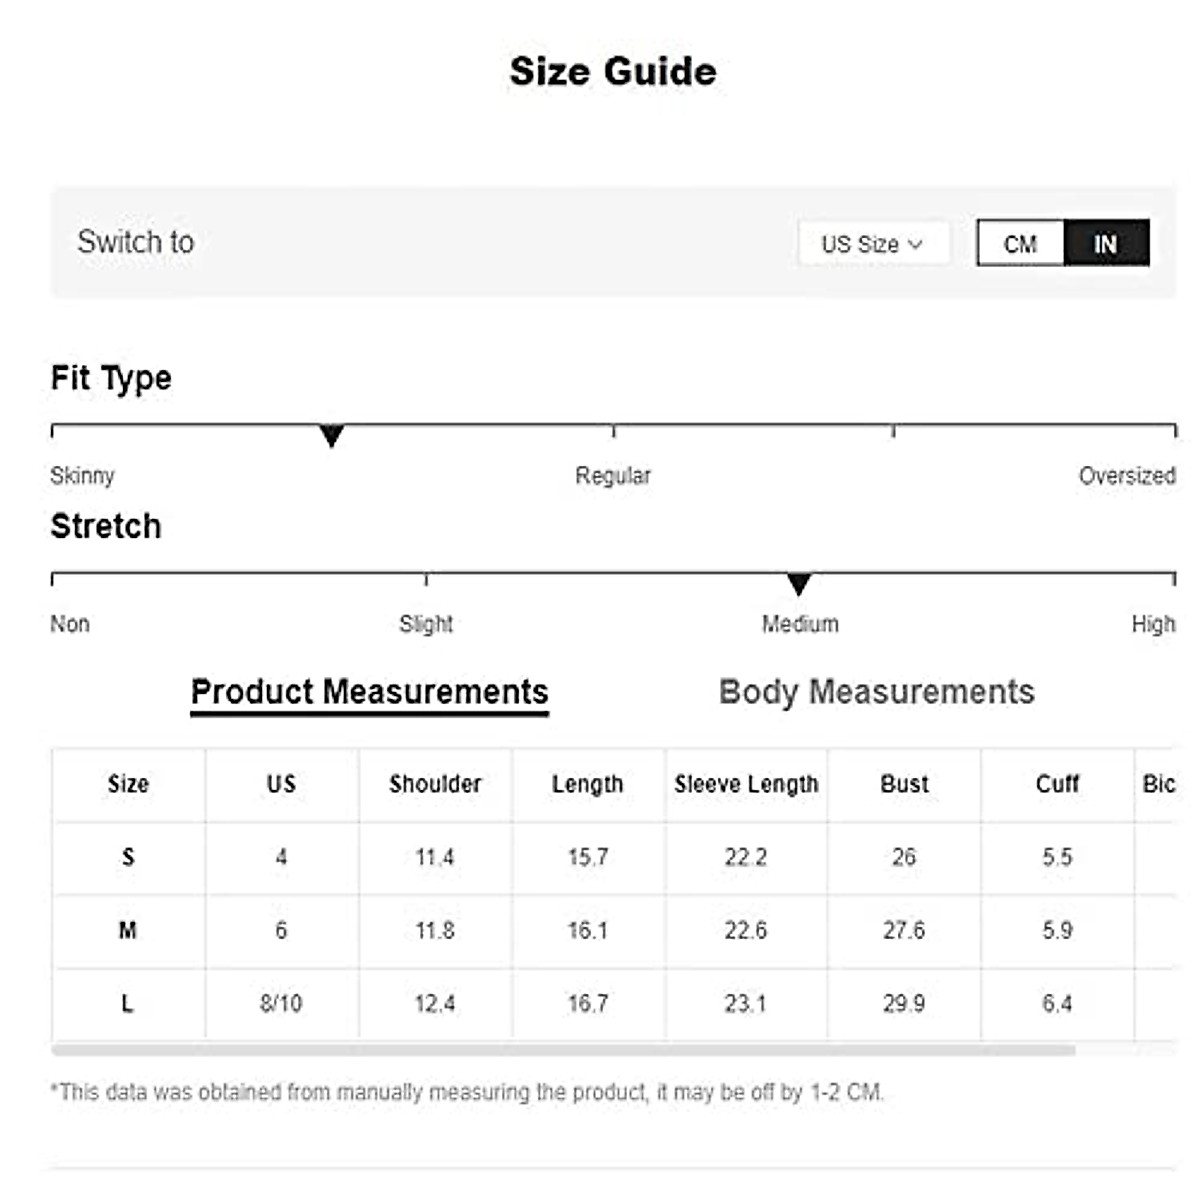Click the Bust column header
This screenshot has height=1200, width=1200.
point(904,784)
